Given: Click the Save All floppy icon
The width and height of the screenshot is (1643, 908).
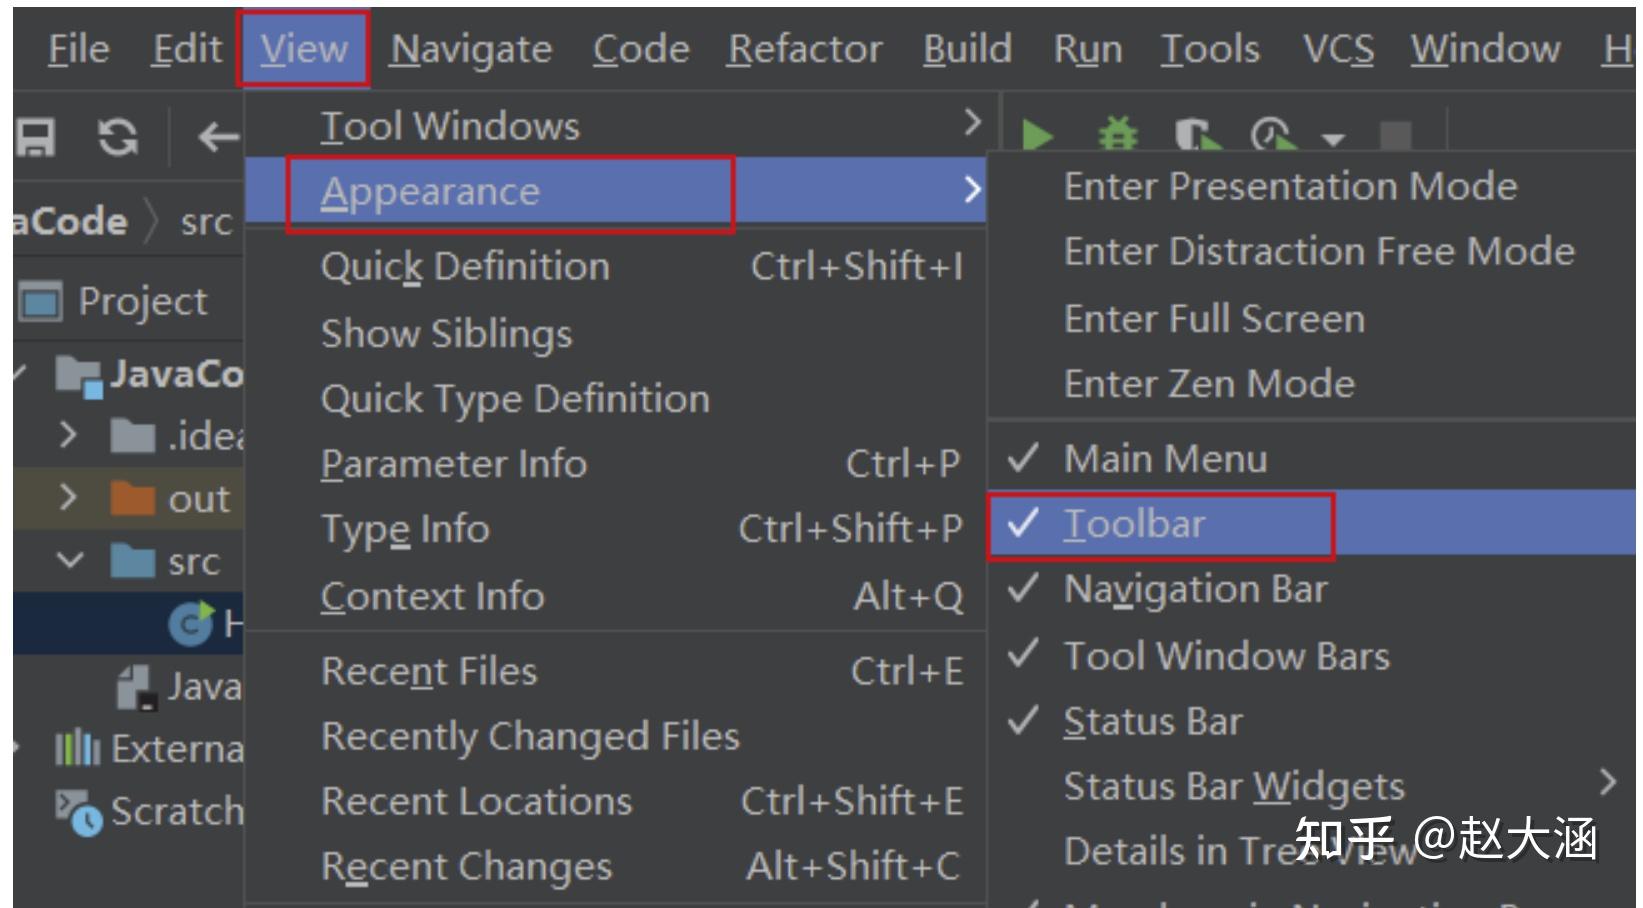Looking at the screenshot, I should pos(36,136).
